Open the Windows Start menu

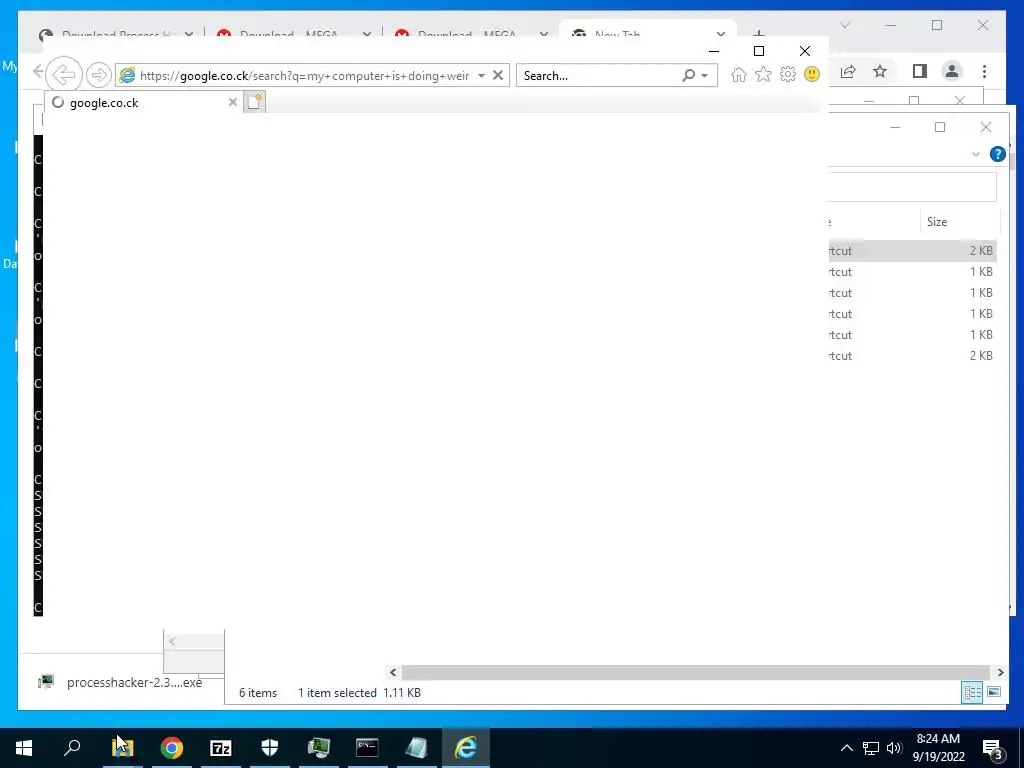click(x=24, y=748)
